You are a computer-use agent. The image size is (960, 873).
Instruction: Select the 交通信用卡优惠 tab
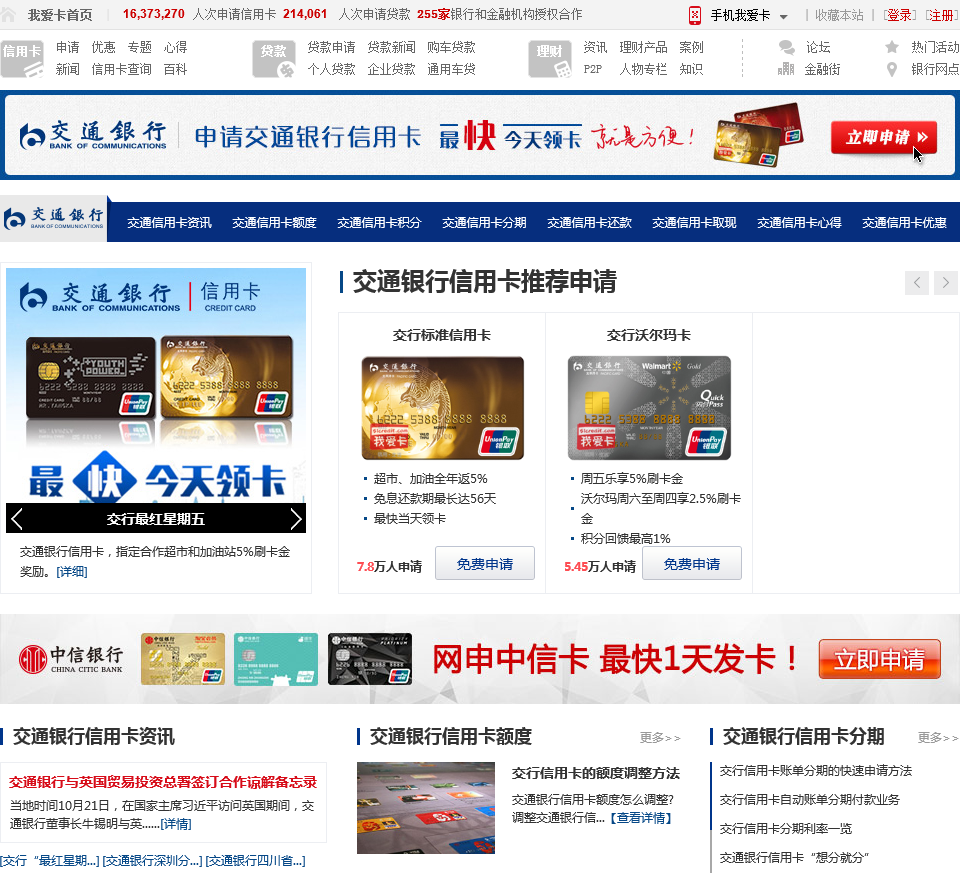pyautogui.click(x=904, y=223)
